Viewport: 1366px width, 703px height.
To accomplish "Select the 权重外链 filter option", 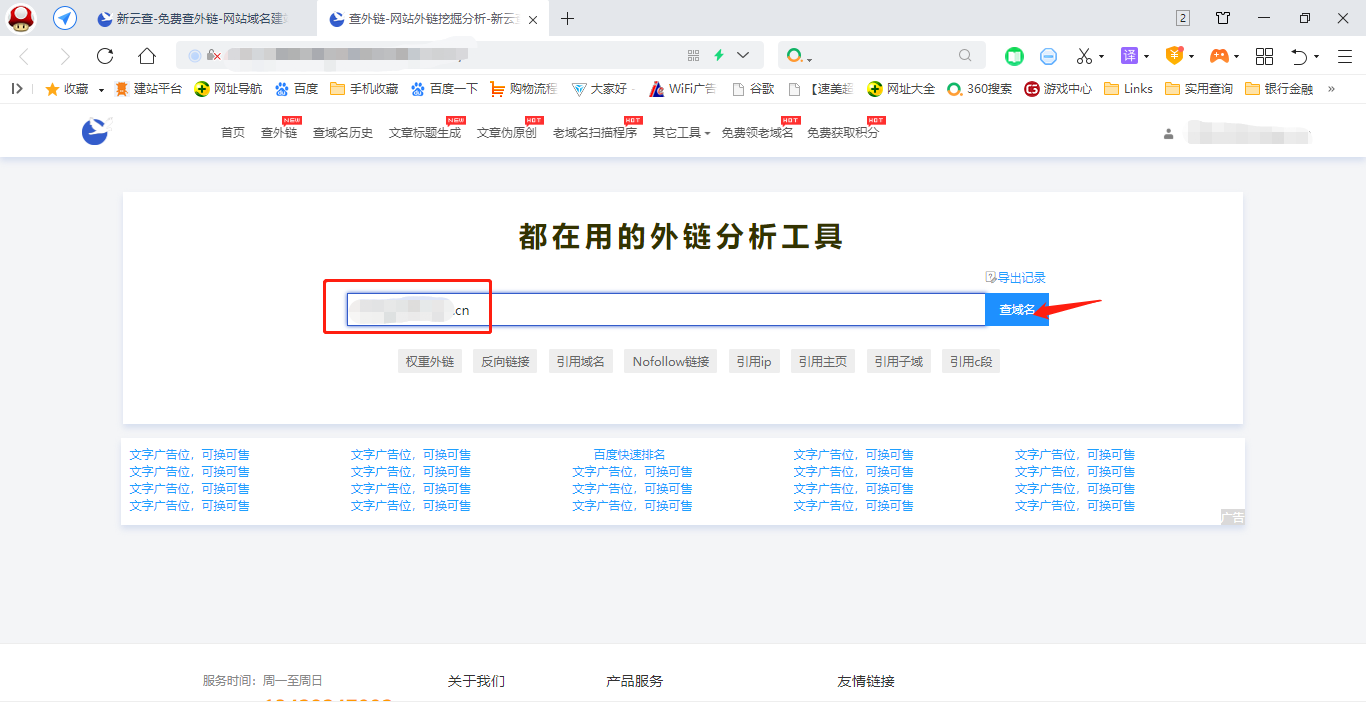I will 430,361.
